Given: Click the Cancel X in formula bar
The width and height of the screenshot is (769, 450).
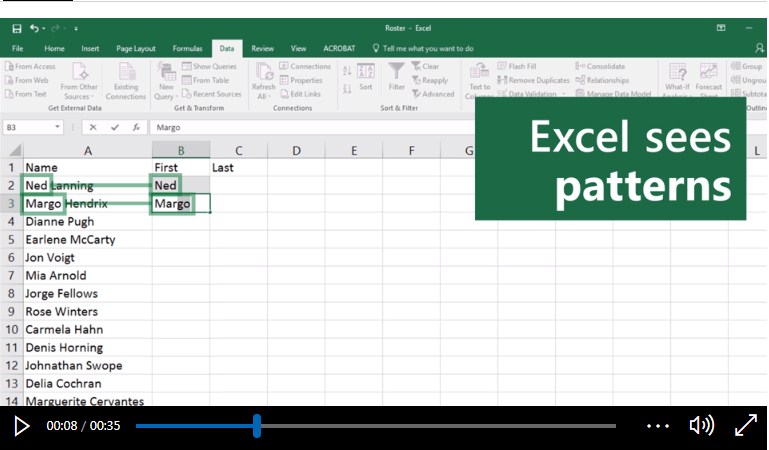Looking at the screenshot, I should [93, 127].
